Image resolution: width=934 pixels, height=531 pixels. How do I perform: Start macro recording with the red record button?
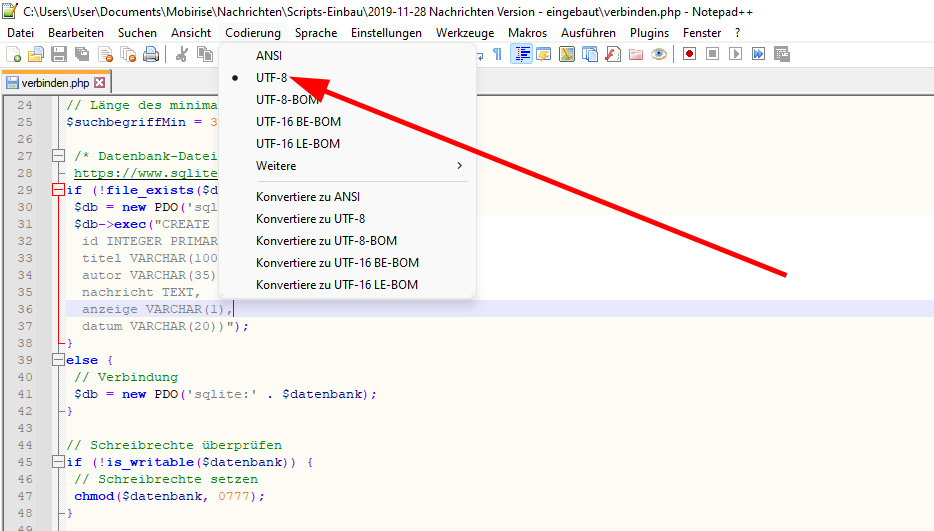coord(689,54)
